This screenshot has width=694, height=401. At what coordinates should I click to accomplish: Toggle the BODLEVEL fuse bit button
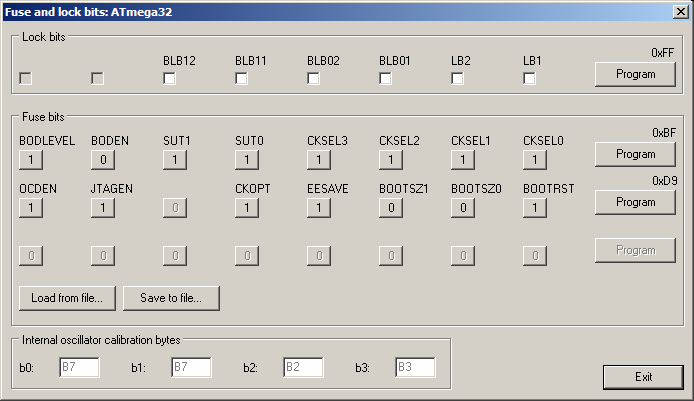31,160
